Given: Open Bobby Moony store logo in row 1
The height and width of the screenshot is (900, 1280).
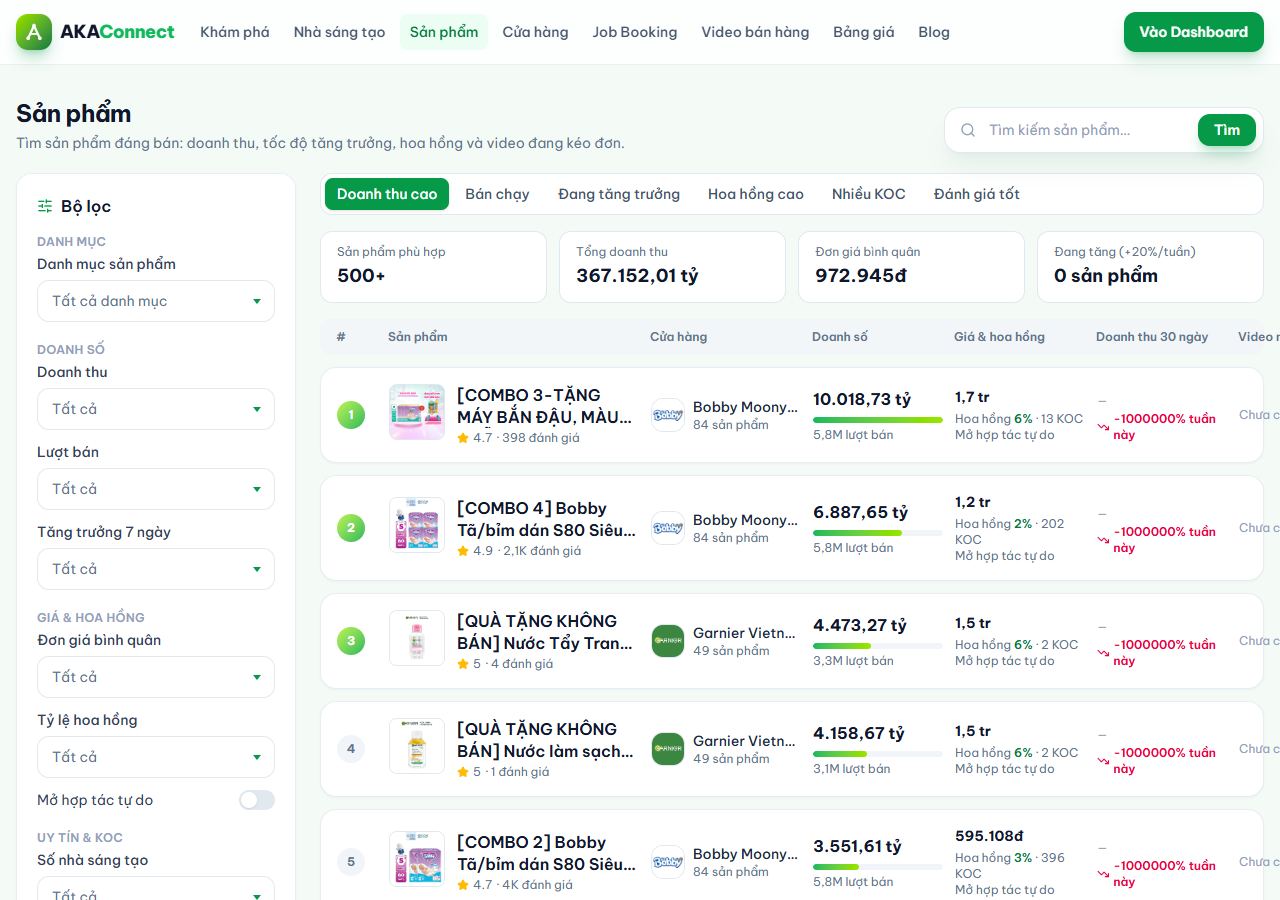Looking at the screenshot, I should click(x=668, y=415).
